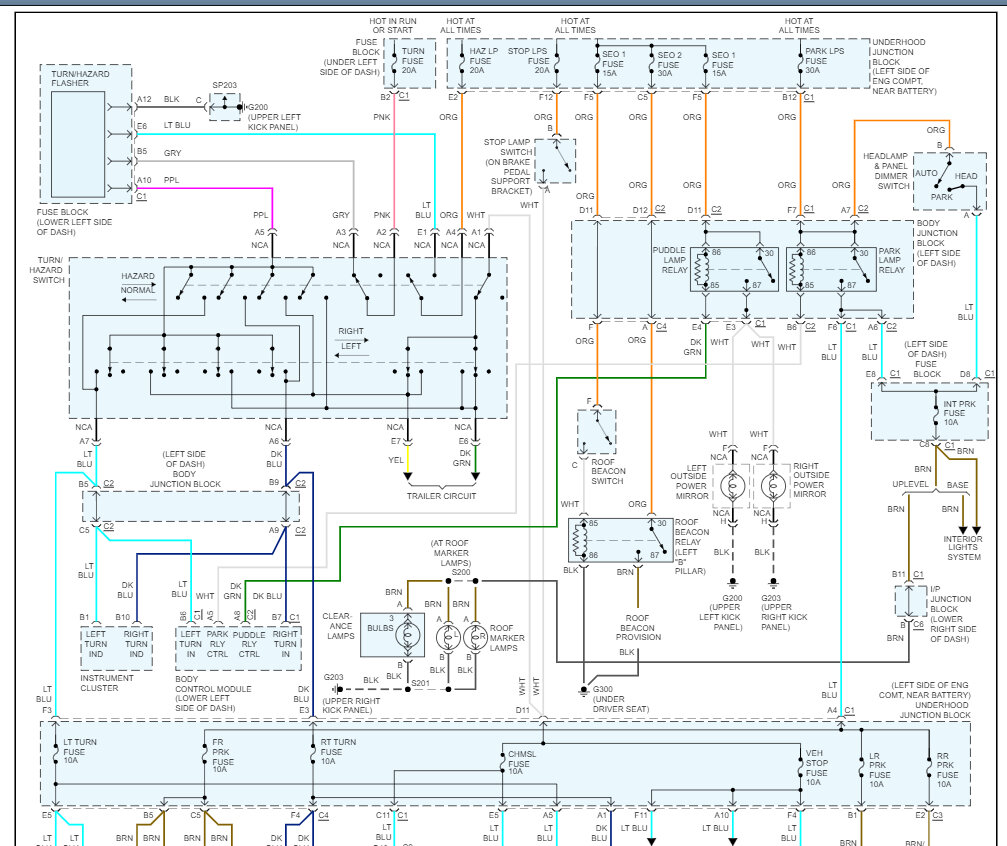1007x846 pixels.
Task: Click the Roof Beacon Switch symbol
Action: point(597,431)
